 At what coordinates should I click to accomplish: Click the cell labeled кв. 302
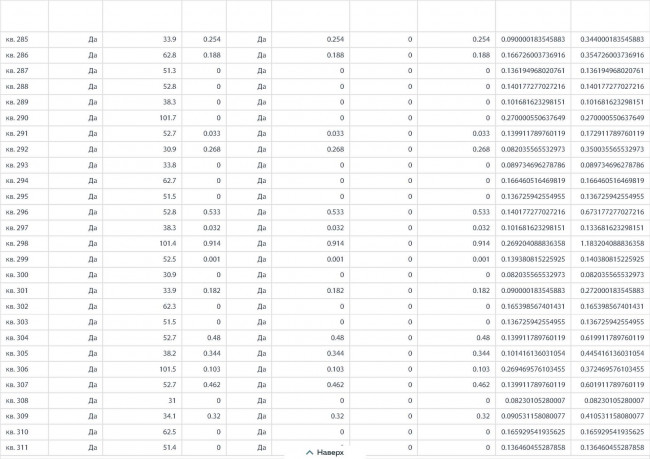(17, 306)
